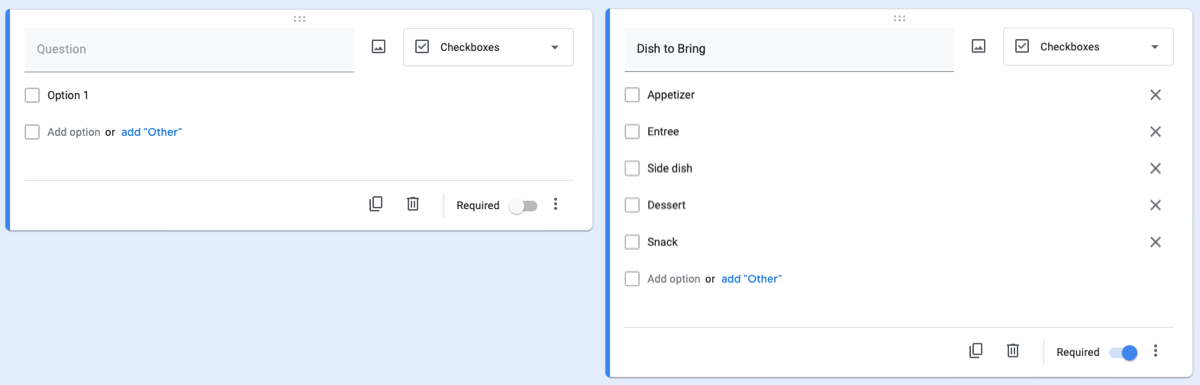Duplicate the blank Question card
The width and height of the screenshot is (1200, 385).
pyautogui.click(x=376, y=204)
